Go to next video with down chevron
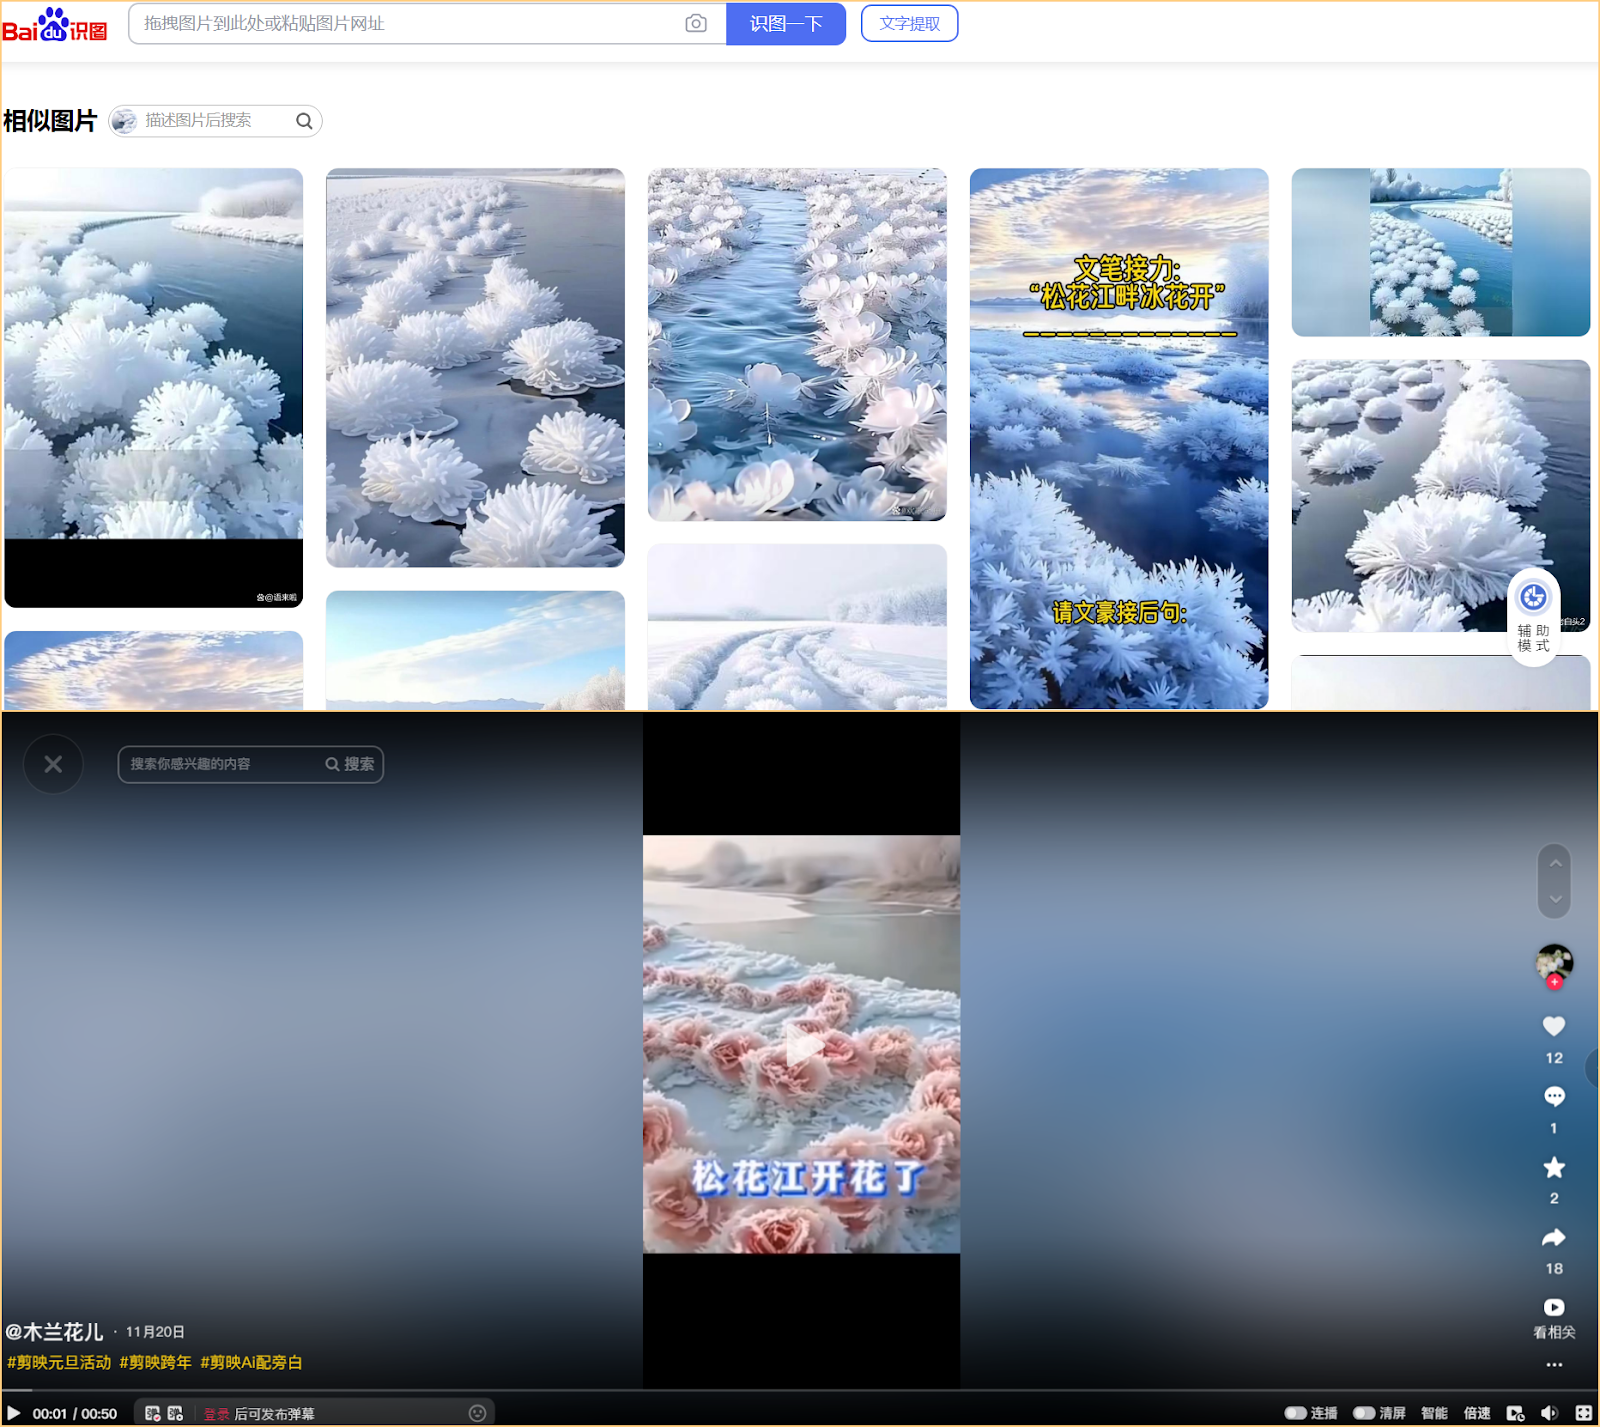This screenshot has height=1427, width=1600. pyautogui.click(x=1554, y=899)
